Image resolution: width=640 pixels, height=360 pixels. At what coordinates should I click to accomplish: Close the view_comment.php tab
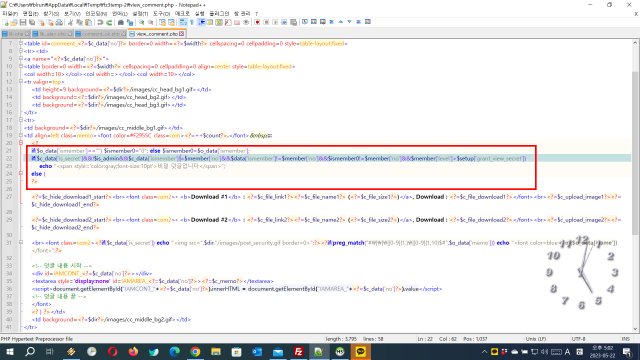click(182, 34)
